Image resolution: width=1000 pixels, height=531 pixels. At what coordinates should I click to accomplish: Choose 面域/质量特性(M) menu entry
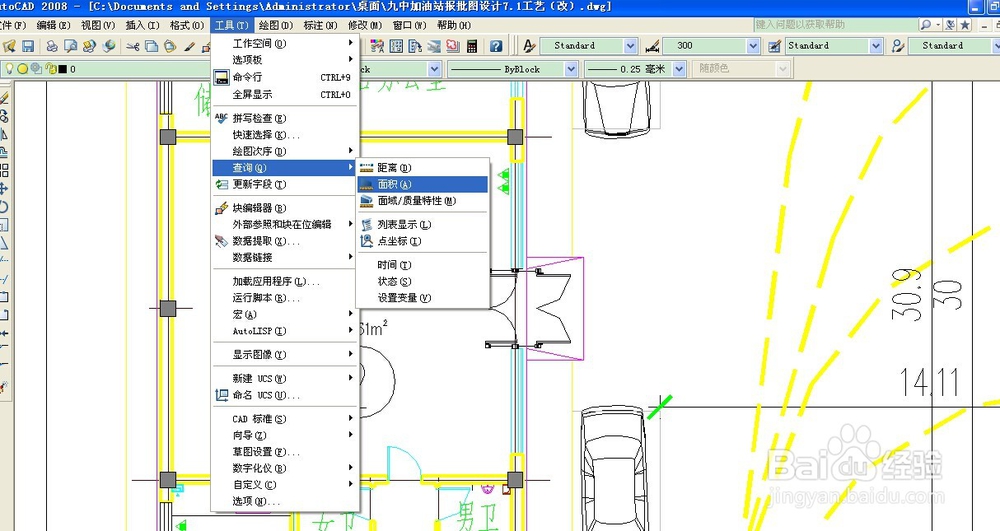pyautogui.click(x=422, y=201)
